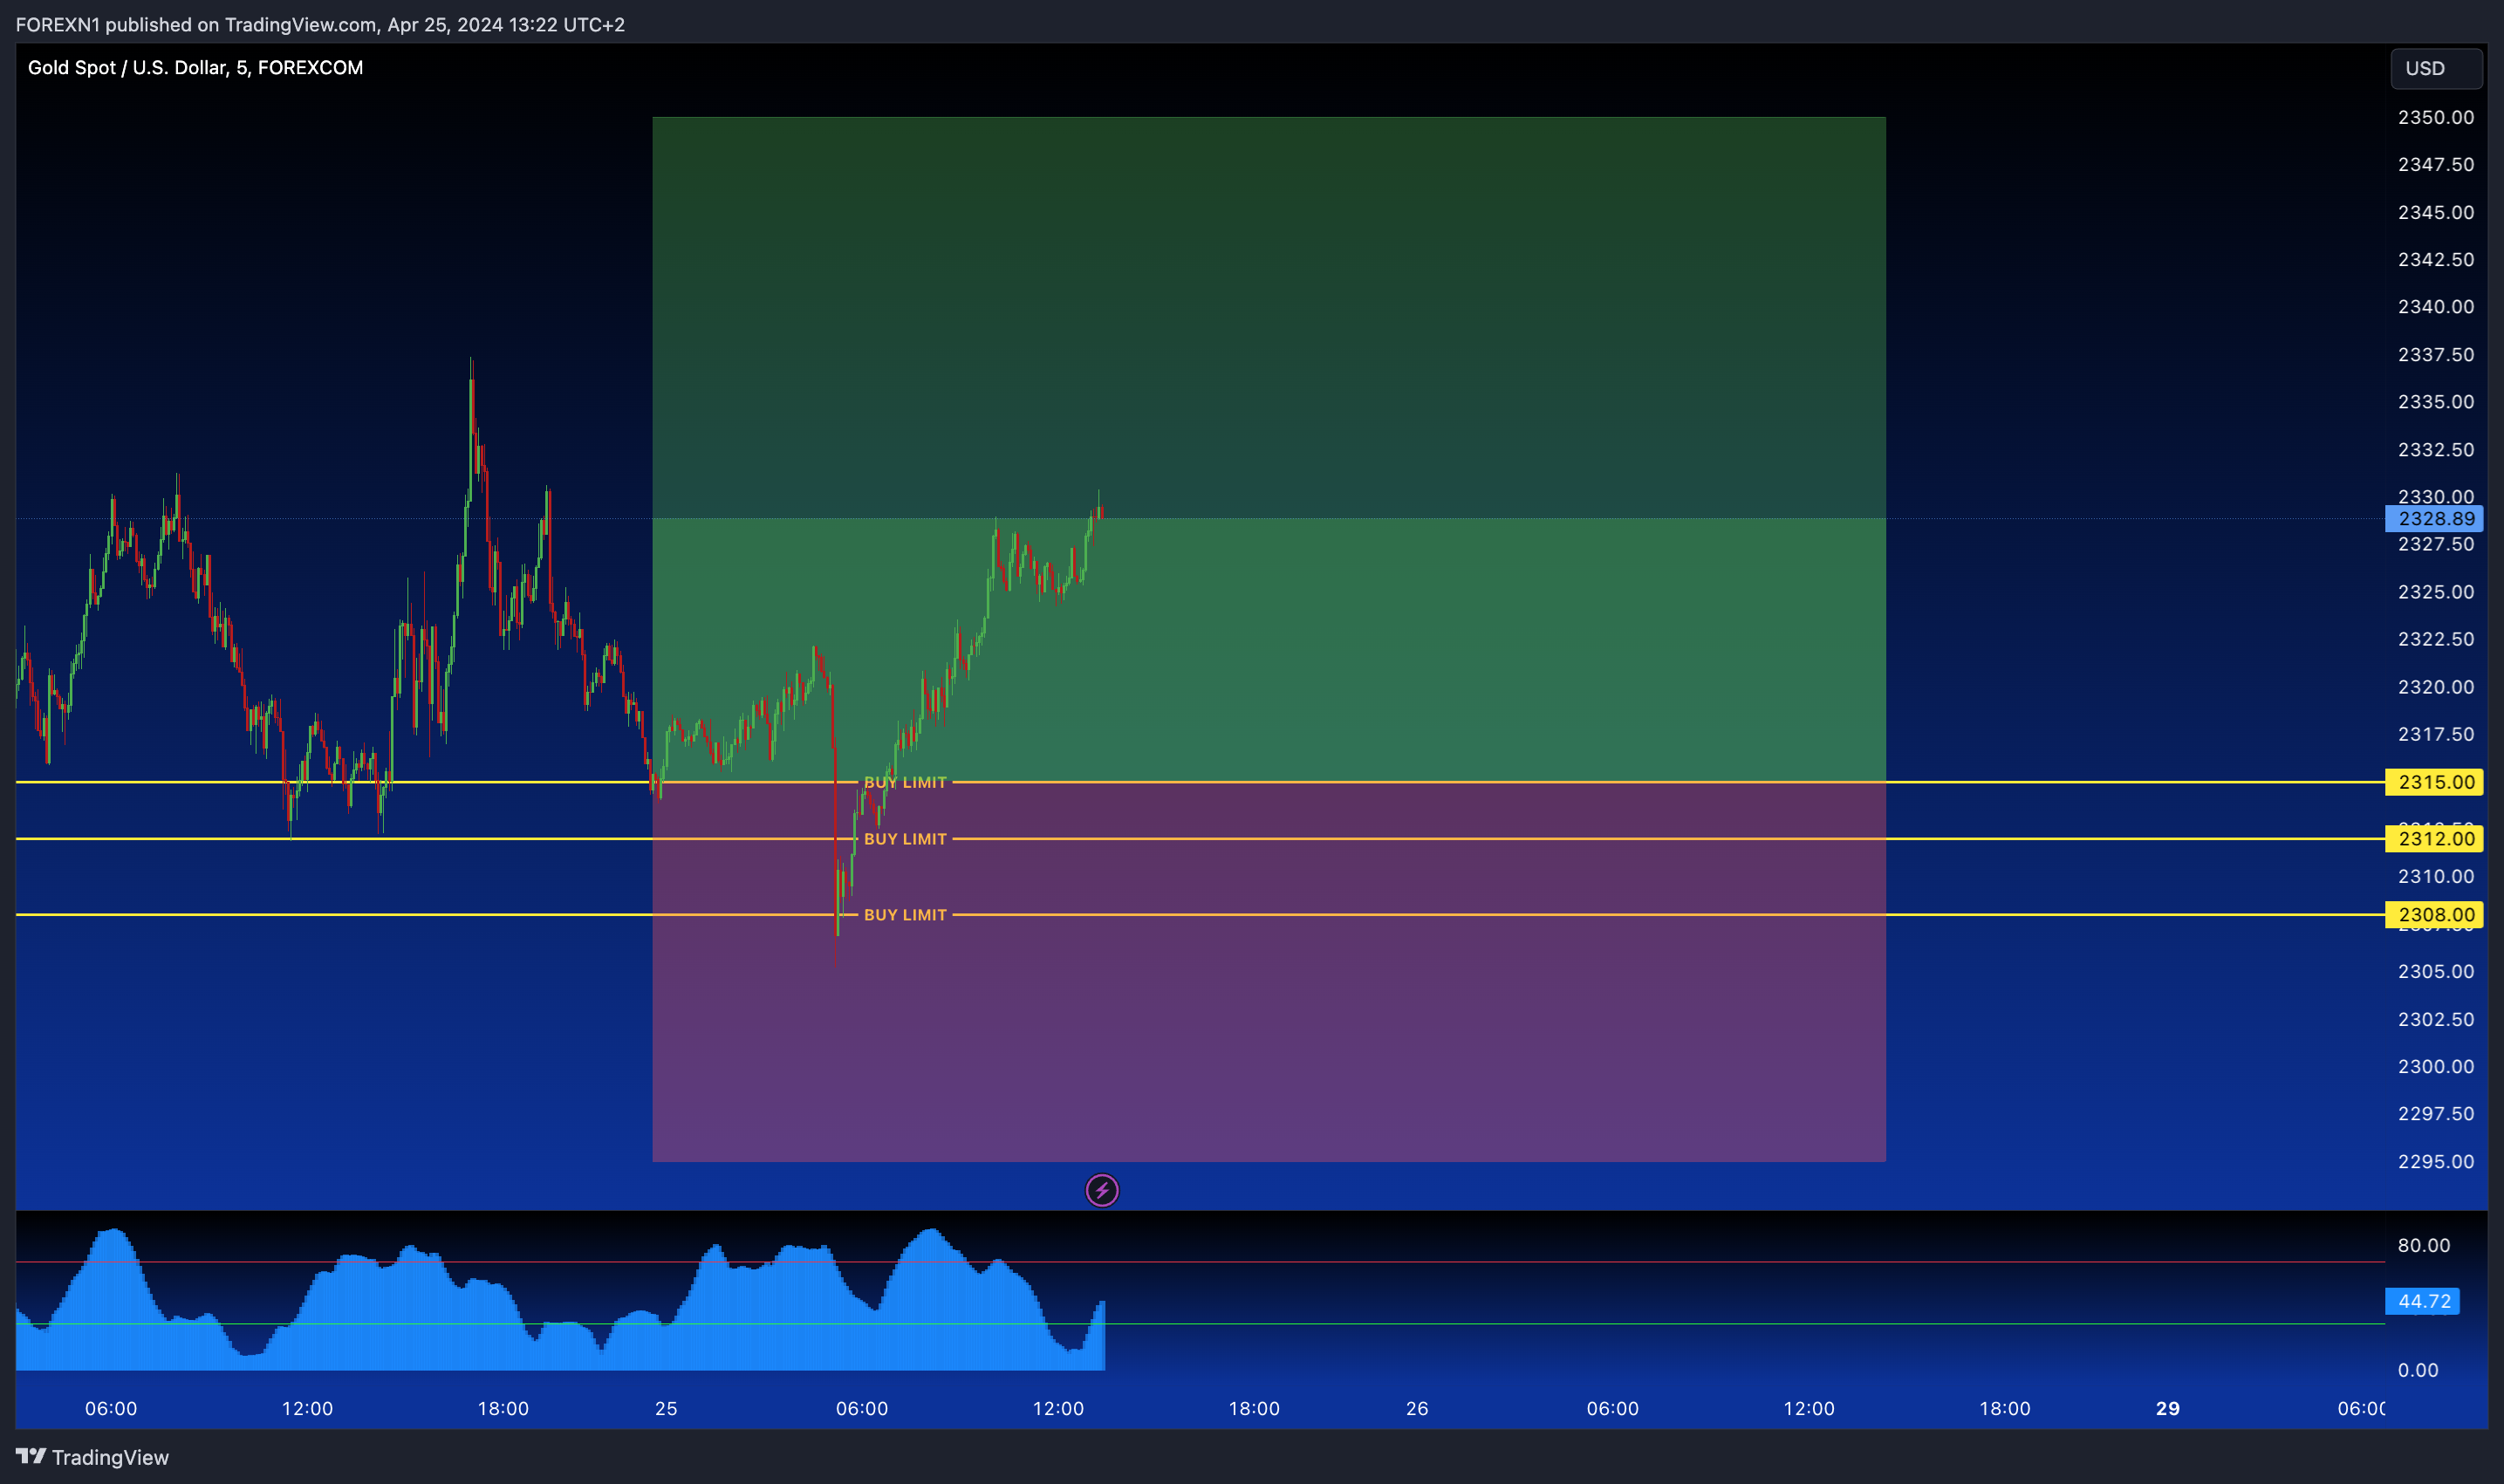2504x1484 pixels.
Task: Select the bottom BUY LIMIT label at 2308
Action: [x=905, y=915]
